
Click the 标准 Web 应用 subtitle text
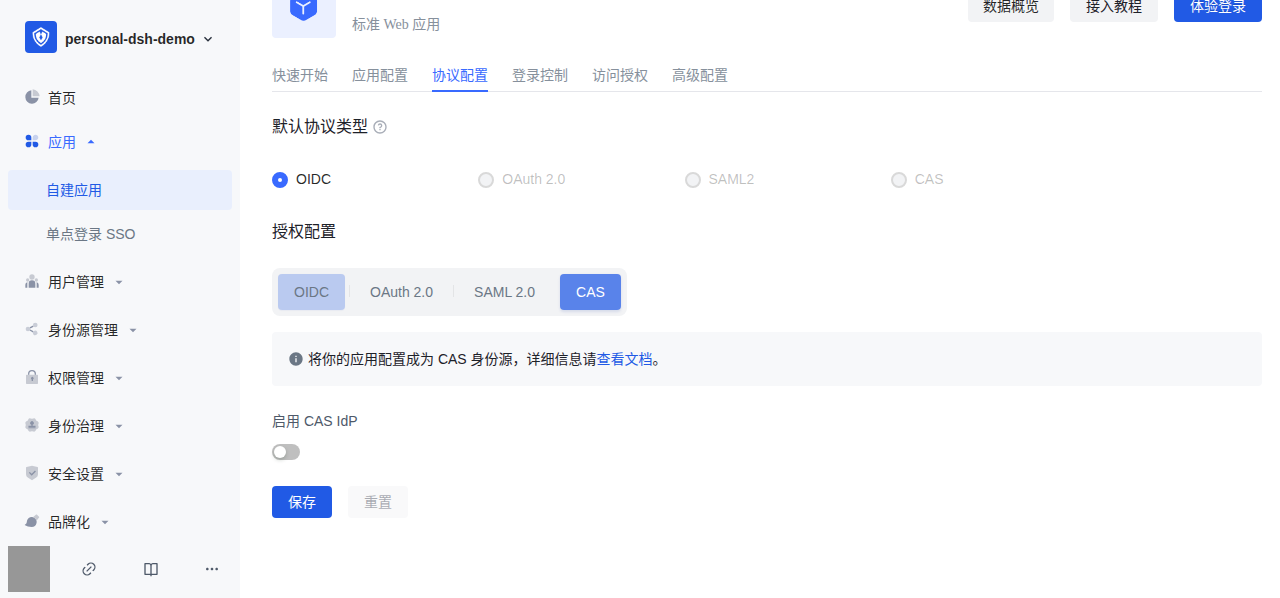396,24
